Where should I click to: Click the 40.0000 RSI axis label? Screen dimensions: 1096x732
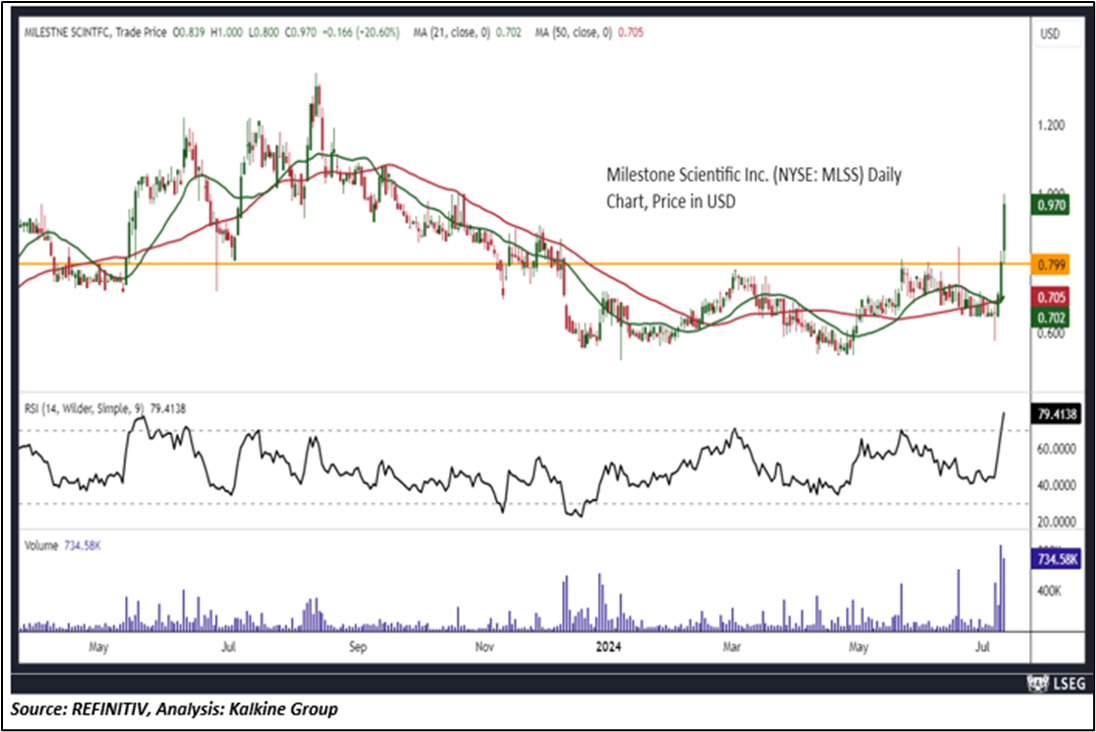[x=1056, y=485]
